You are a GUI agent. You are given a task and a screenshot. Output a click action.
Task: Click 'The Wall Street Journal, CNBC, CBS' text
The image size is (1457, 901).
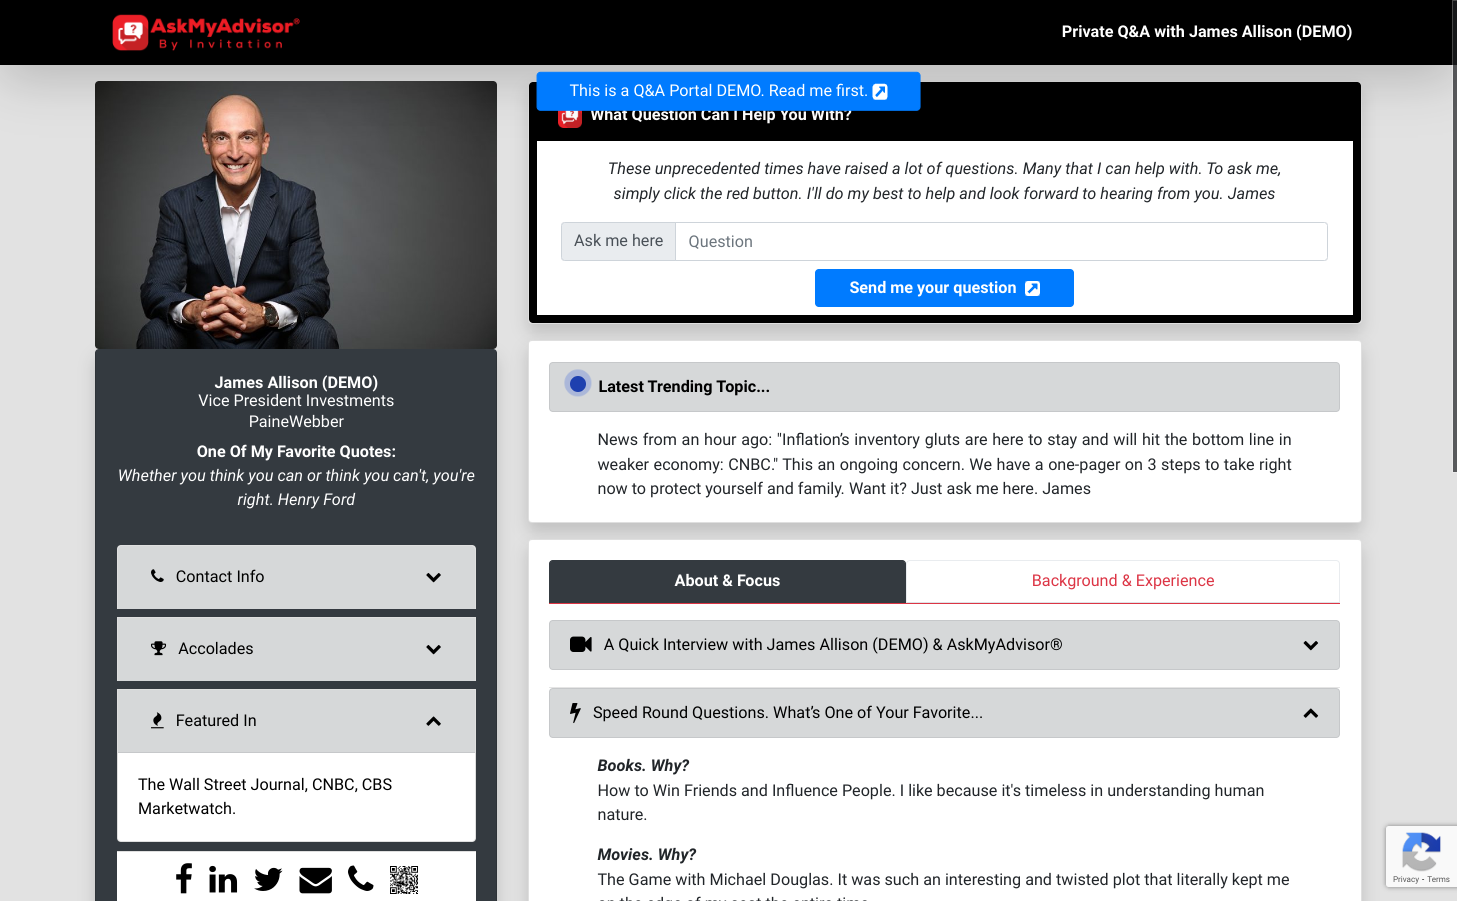click(x=265, y=785)
